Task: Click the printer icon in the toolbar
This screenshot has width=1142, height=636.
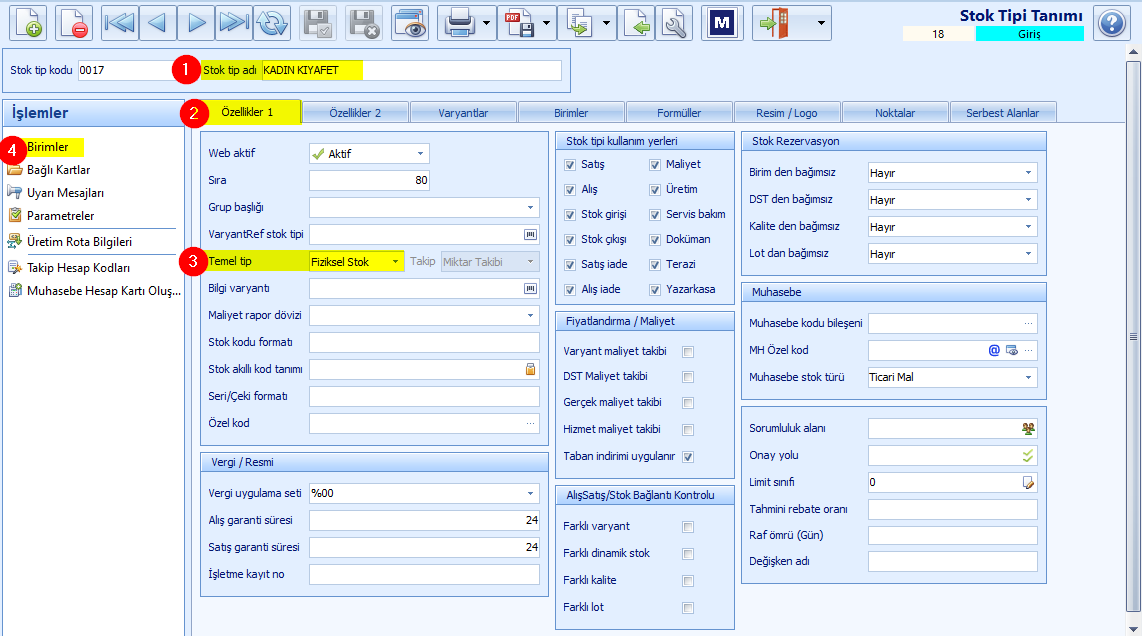Action: click(x=460, y=23)
